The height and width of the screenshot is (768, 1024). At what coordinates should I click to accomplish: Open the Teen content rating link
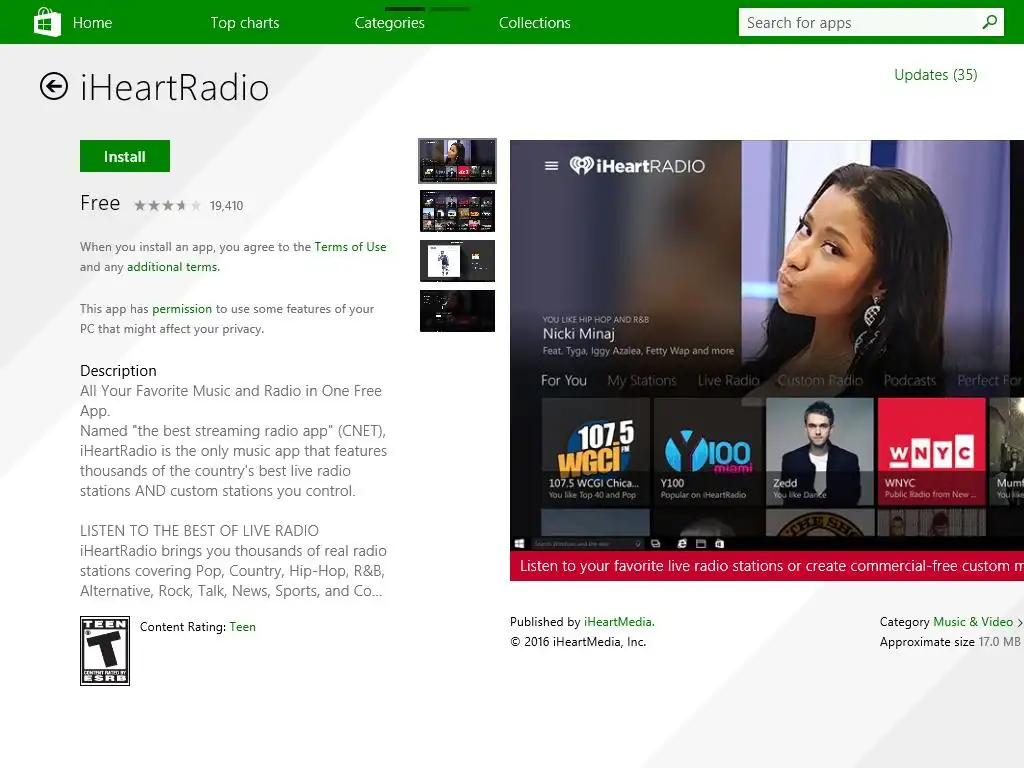point(242,627)
